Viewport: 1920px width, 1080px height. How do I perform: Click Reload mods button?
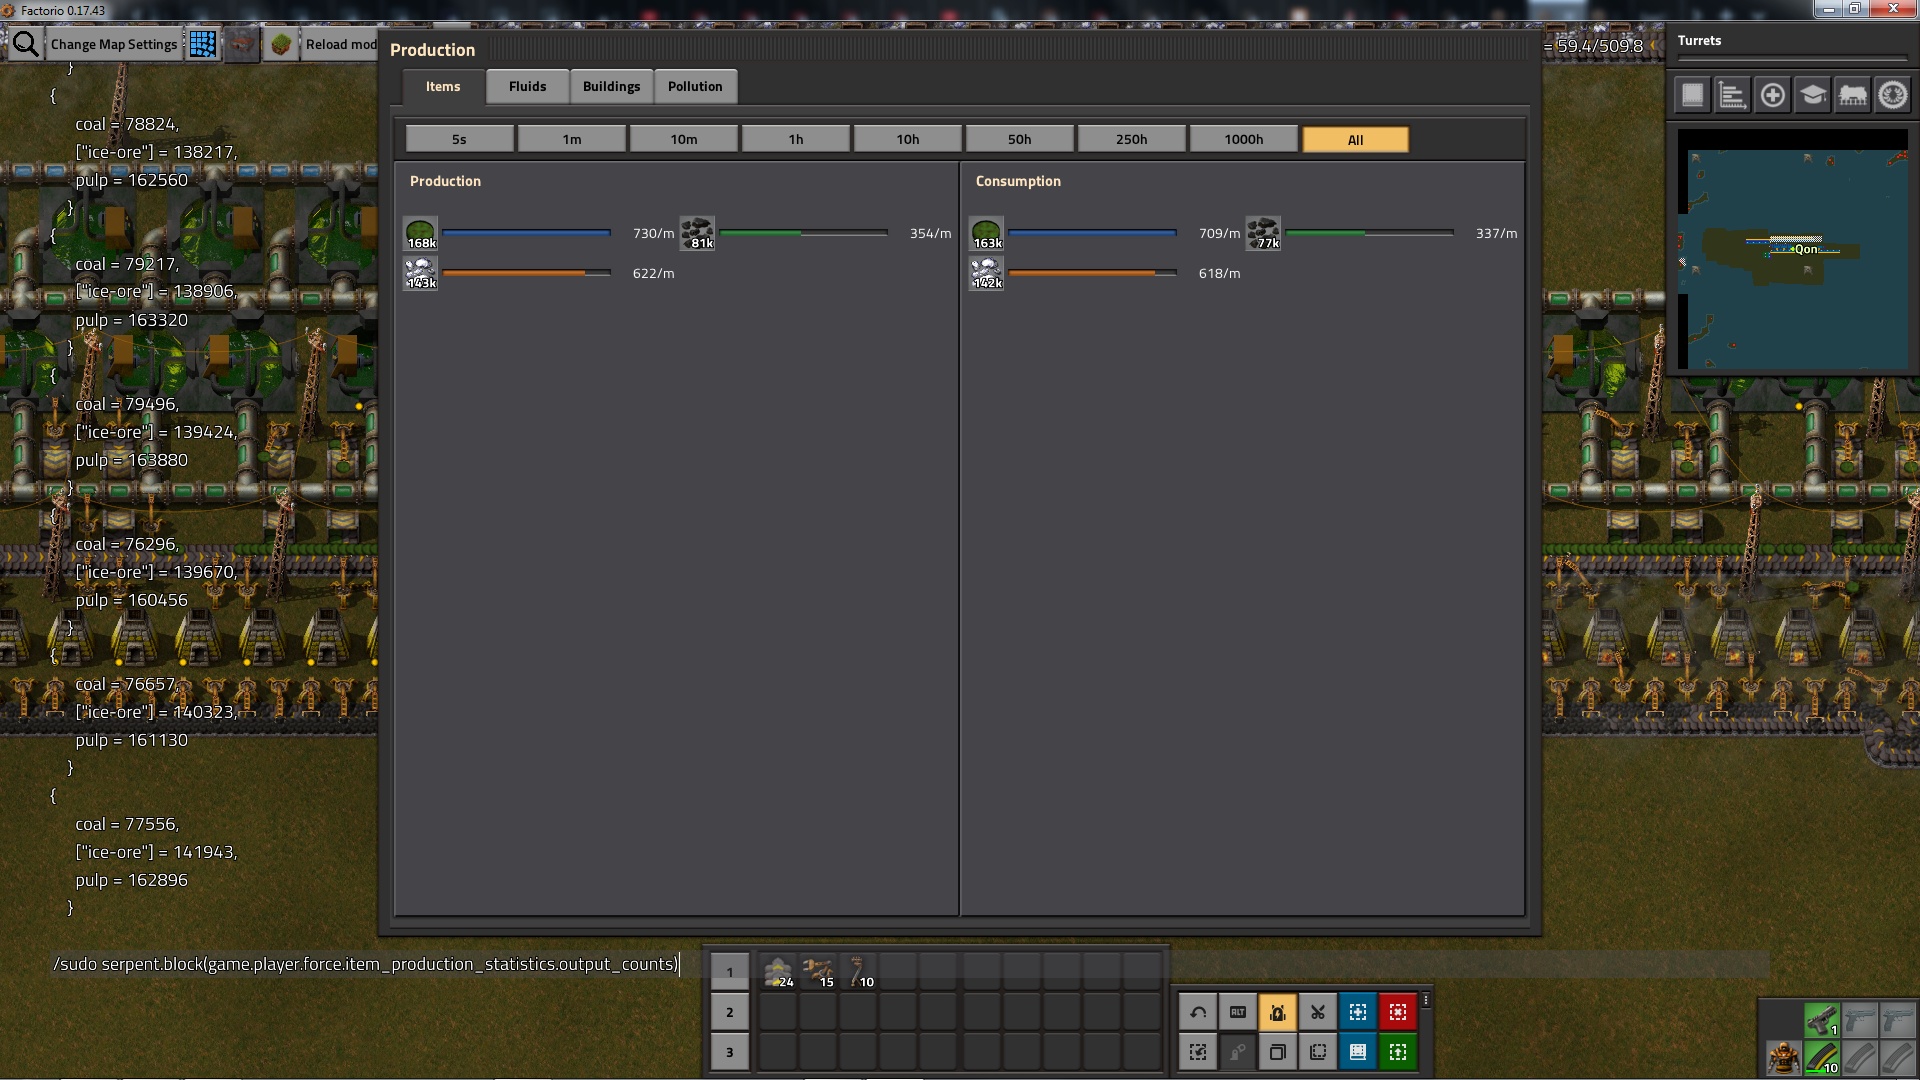pyautogui.click(x=340, y=44)
